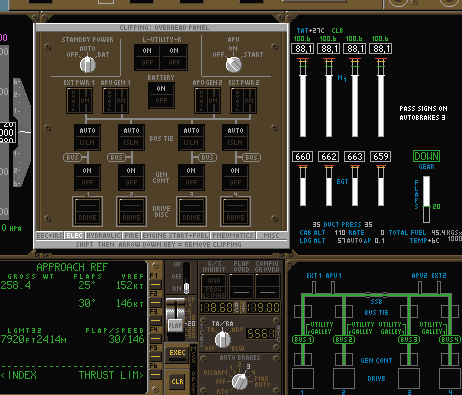This screenshot has height=395, width=462.
Task: Click the 30/146 FLAP/SPEED value
Action: 126,339
